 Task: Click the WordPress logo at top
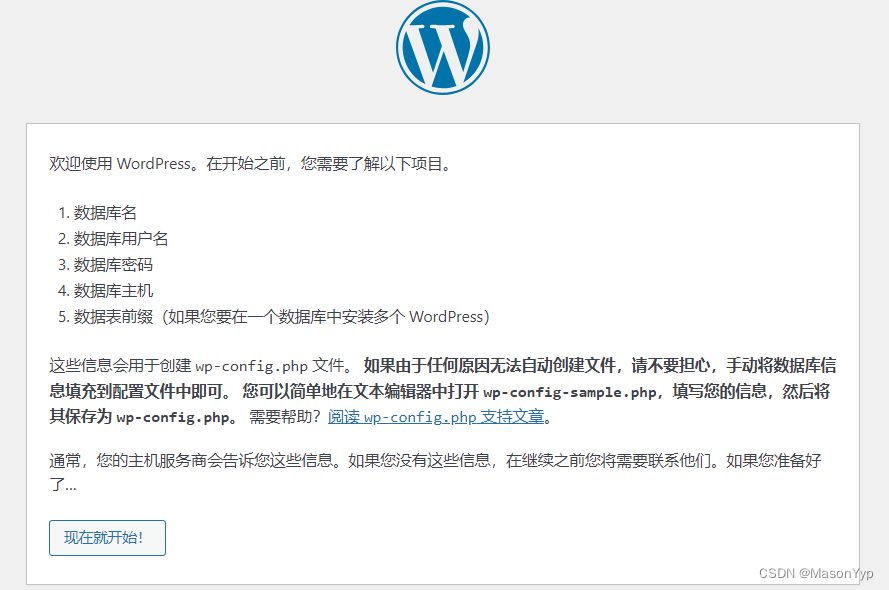[443, 48]
